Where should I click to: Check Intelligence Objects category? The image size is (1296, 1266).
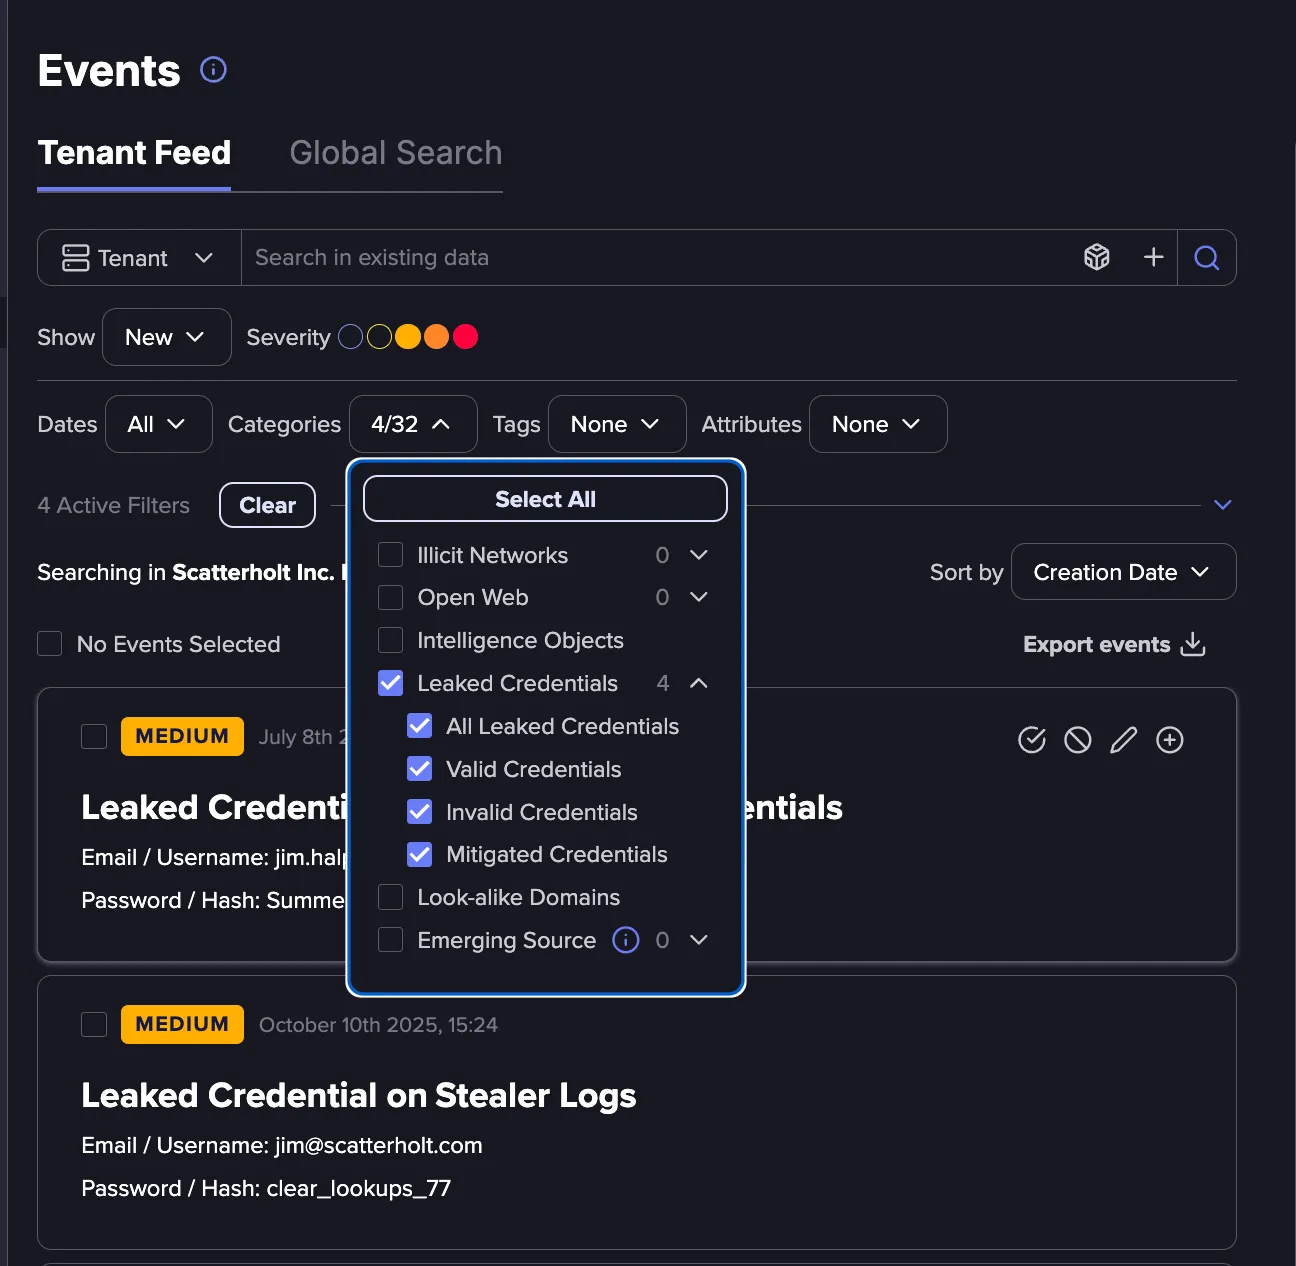coord(391,640)
